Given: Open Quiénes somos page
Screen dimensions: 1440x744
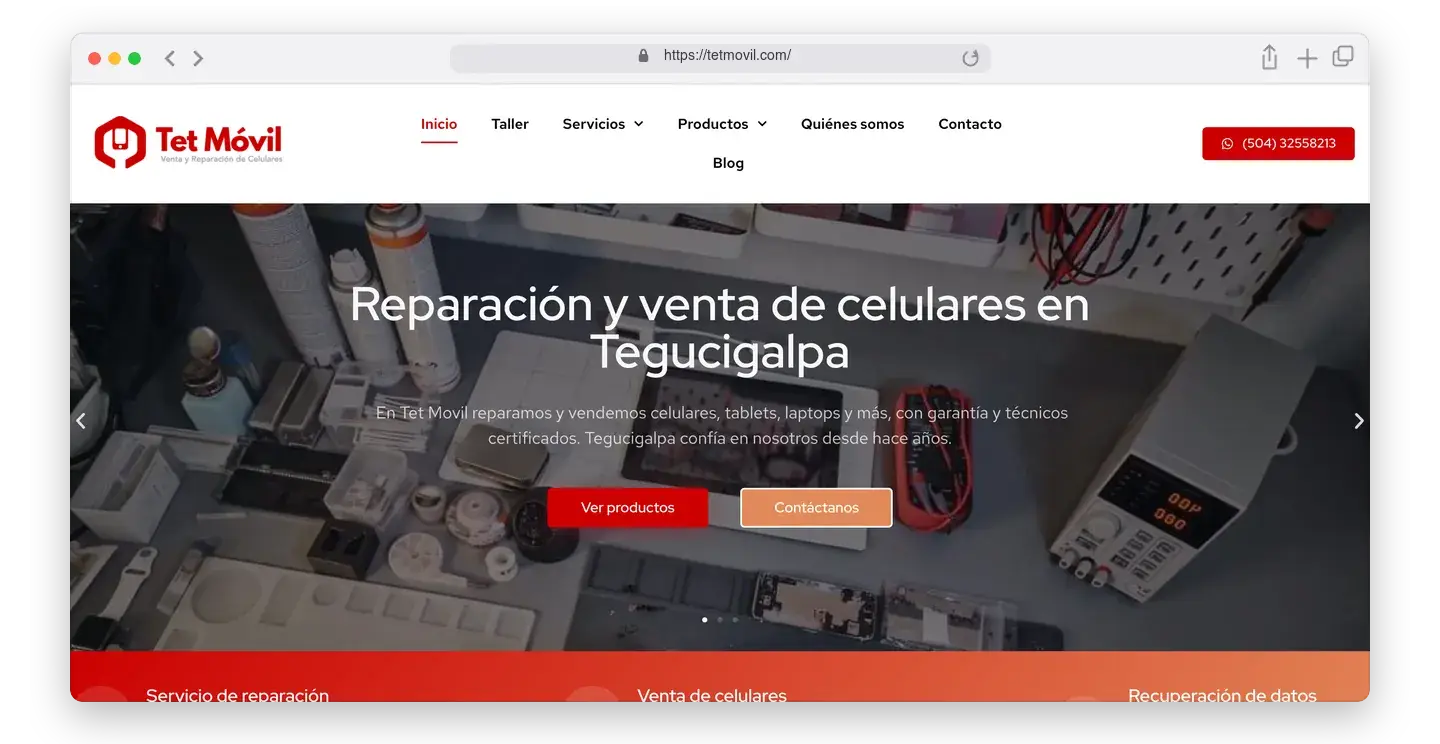Looking at the screenshot, I should coord(852,124).
